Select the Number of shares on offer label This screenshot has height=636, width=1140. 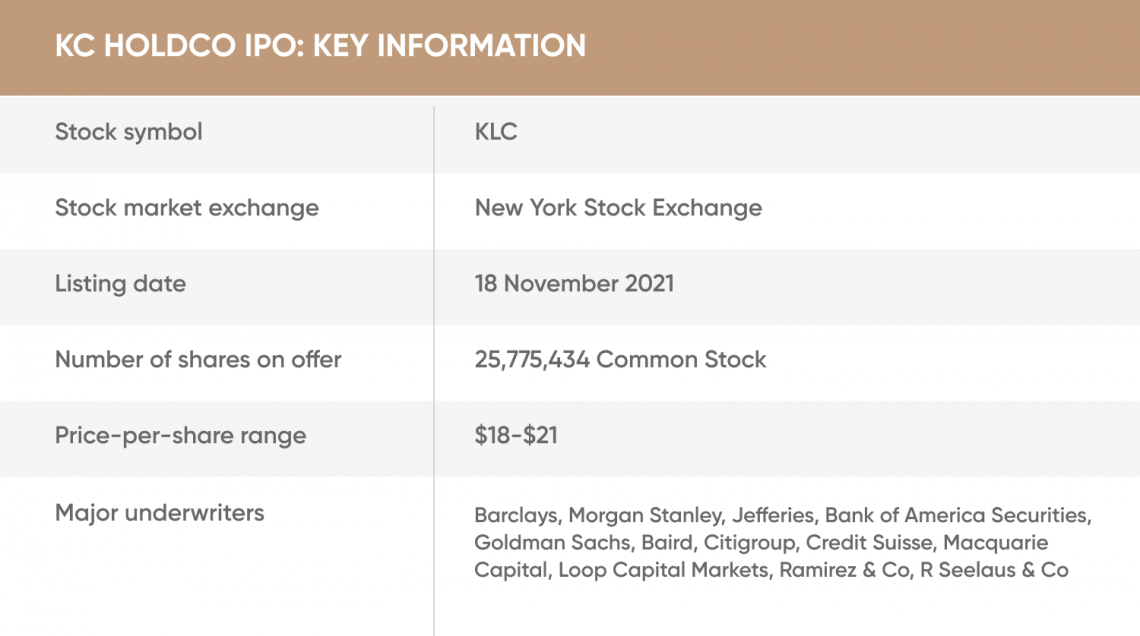pyautogui.click(x=198, y=360)
